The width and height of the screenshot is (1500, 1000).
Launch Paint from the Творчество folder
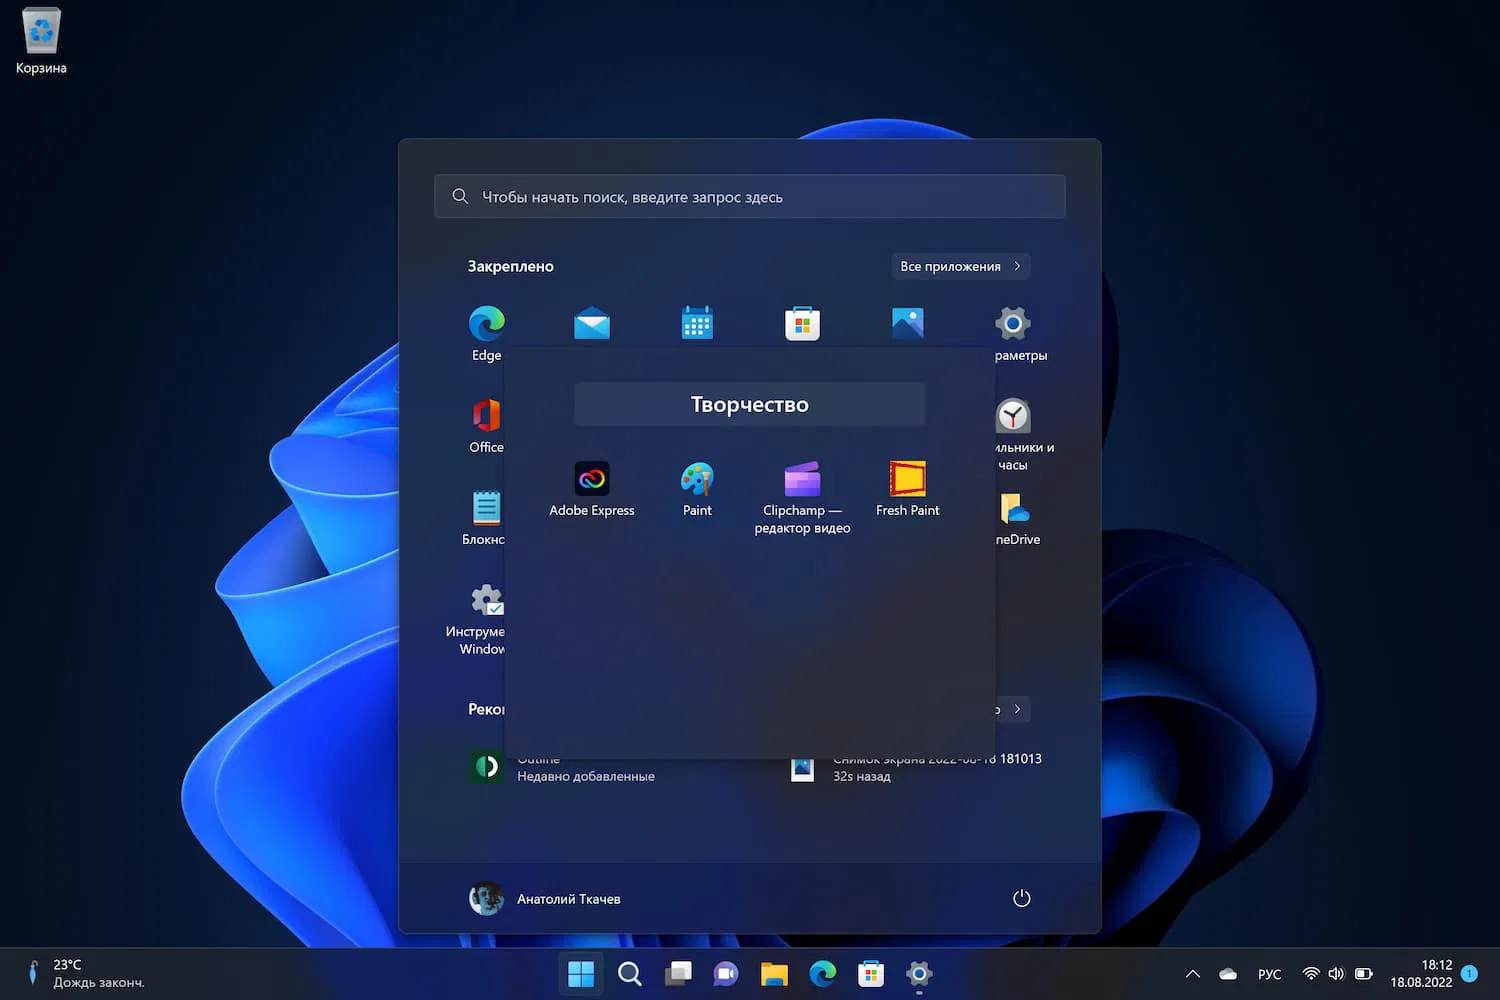(x=697, y=480)
